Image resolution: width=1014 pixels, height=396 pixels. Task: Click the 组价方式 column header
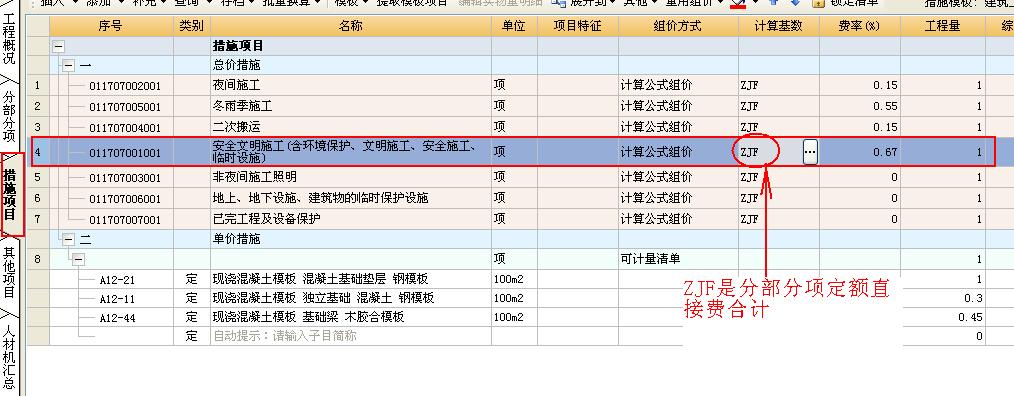click(x=678, y=27)
